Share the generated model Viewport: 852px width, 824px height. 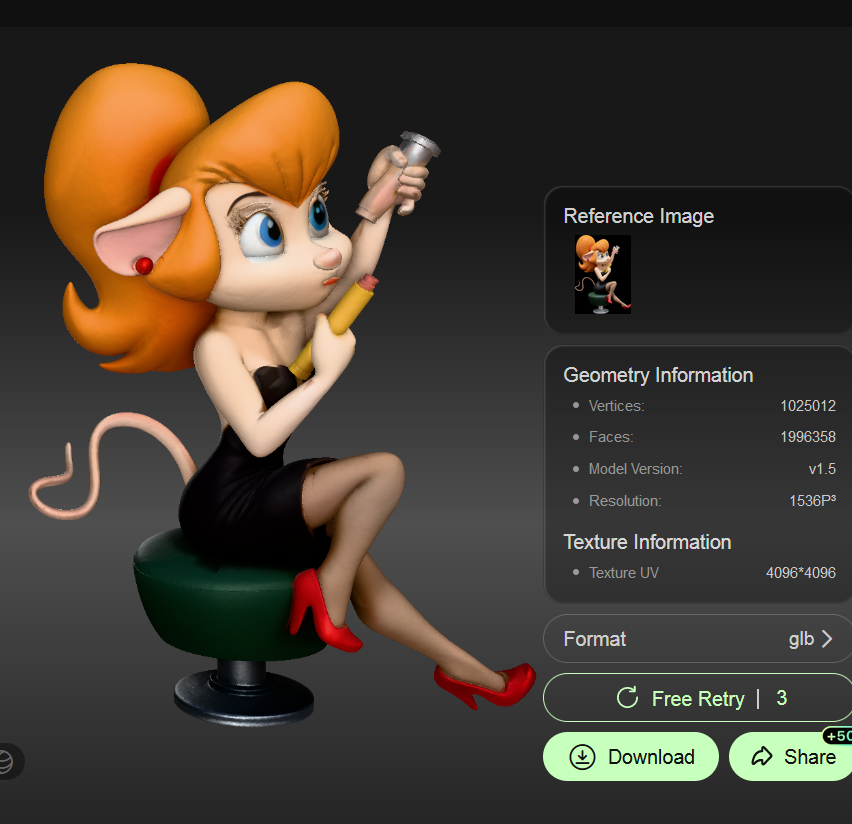791,757
